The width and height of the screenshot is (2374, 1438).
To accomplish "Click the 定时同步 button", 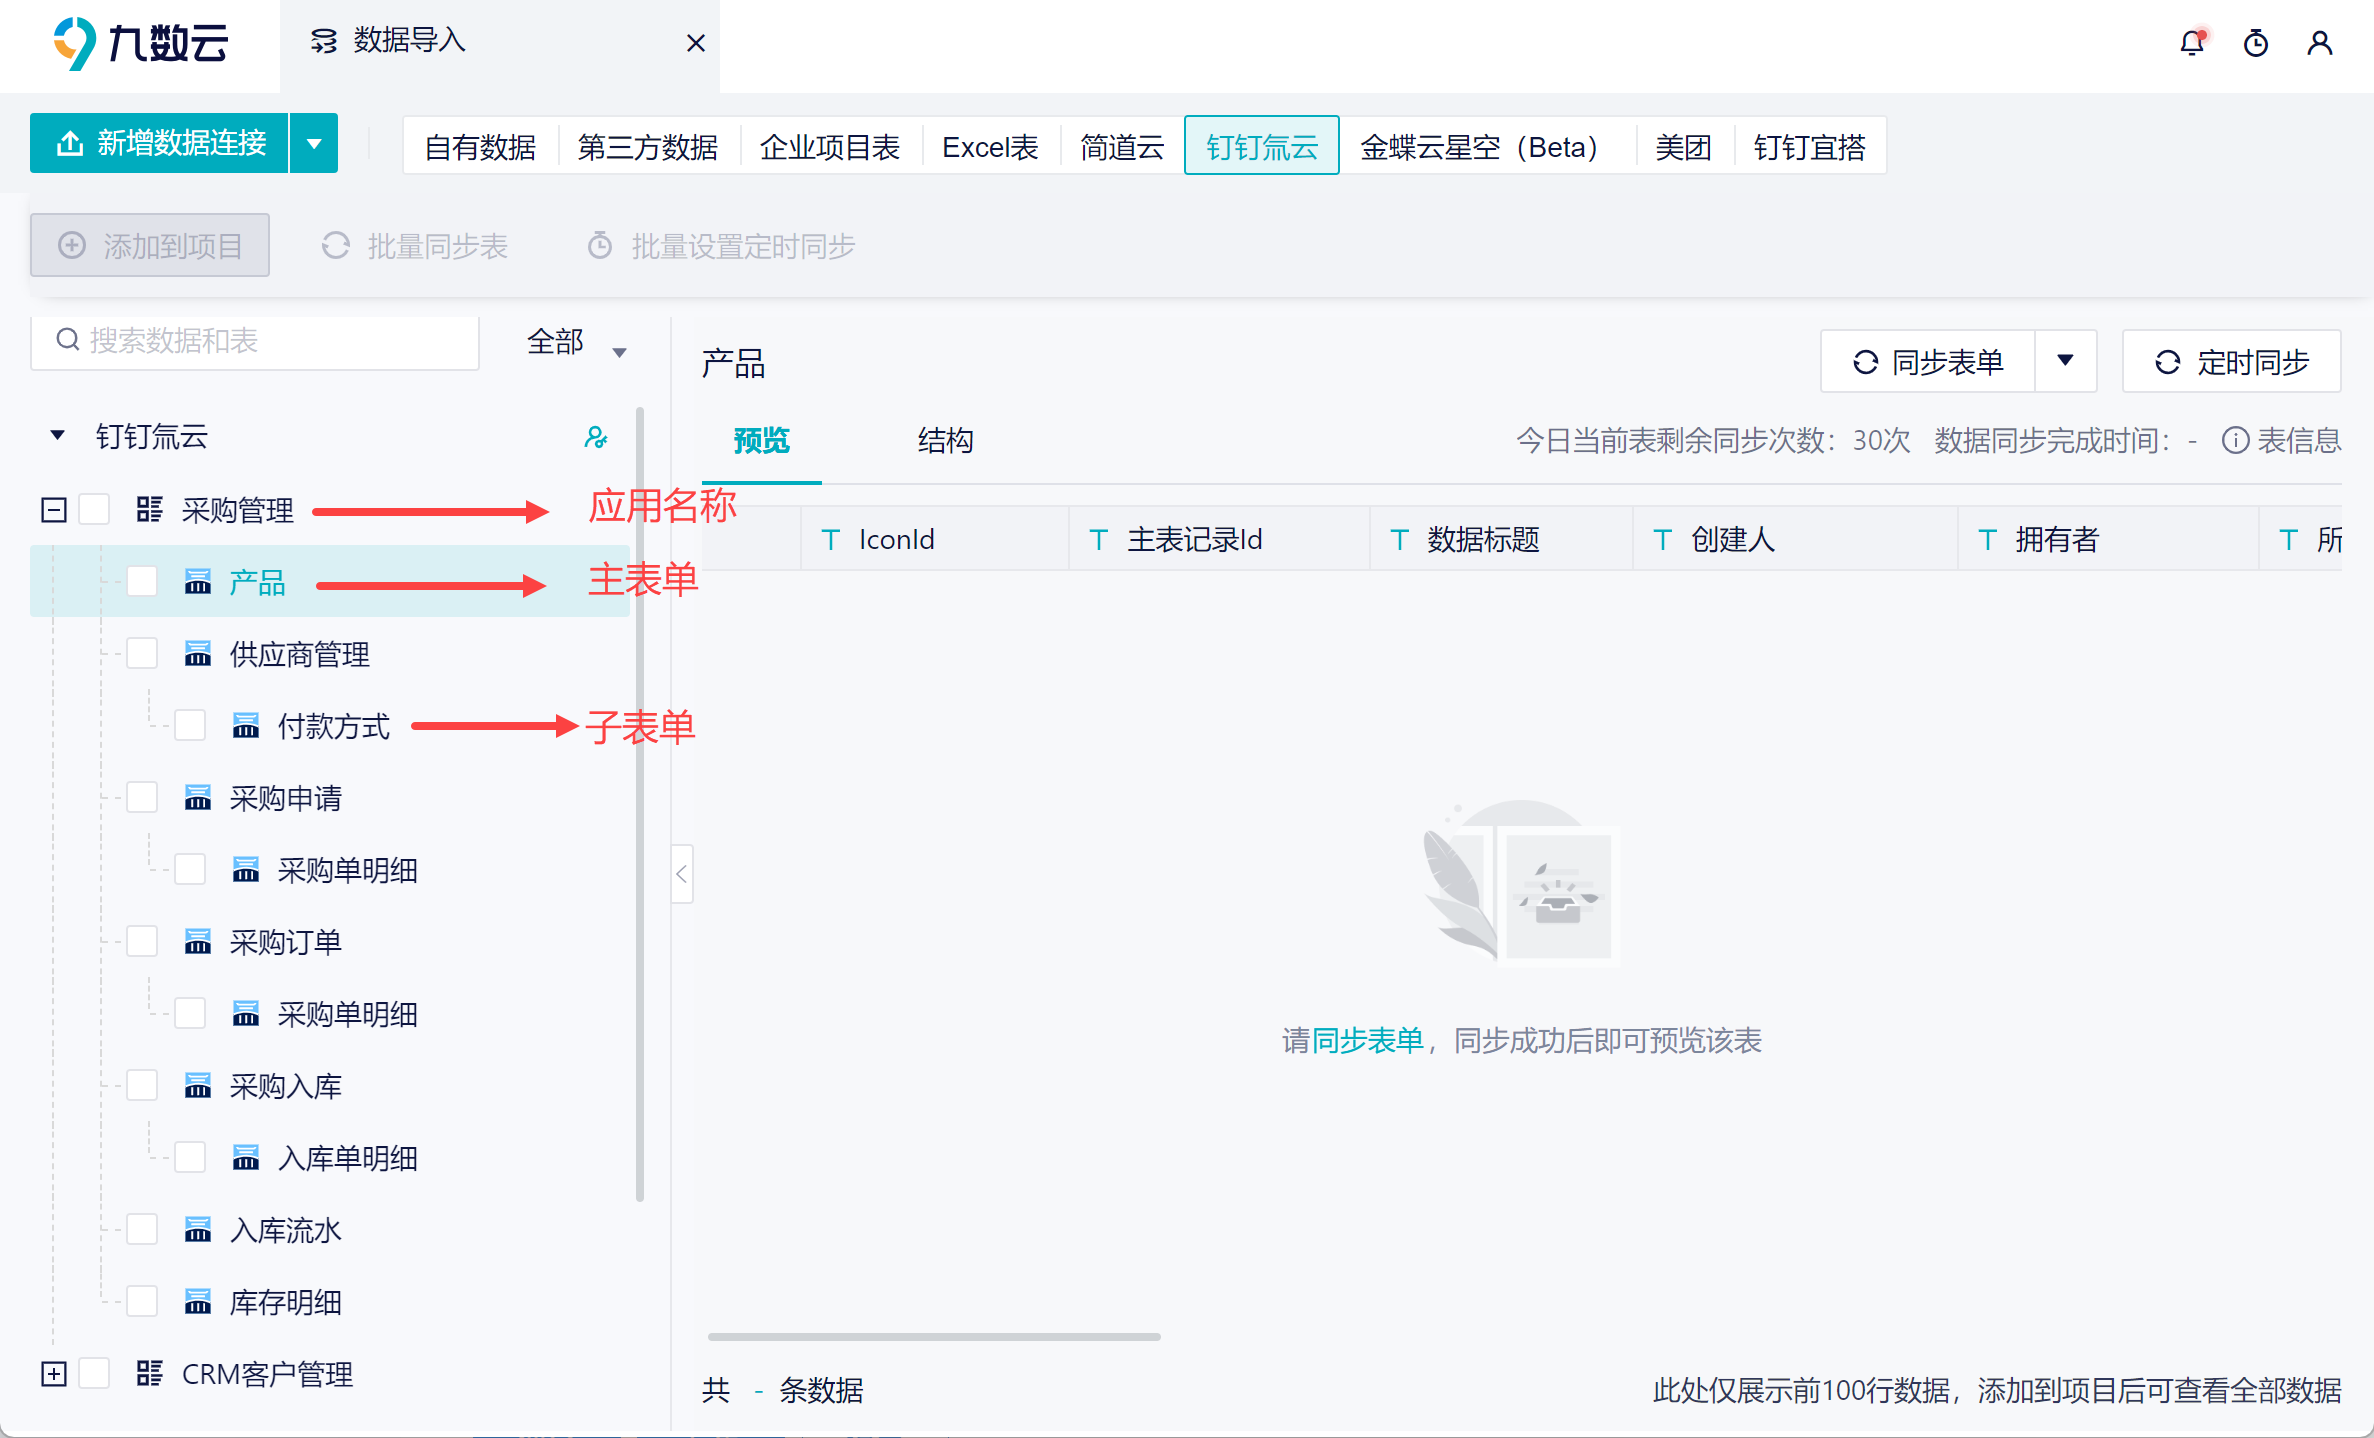I will pyautogui.click(x=2231, y=362).
